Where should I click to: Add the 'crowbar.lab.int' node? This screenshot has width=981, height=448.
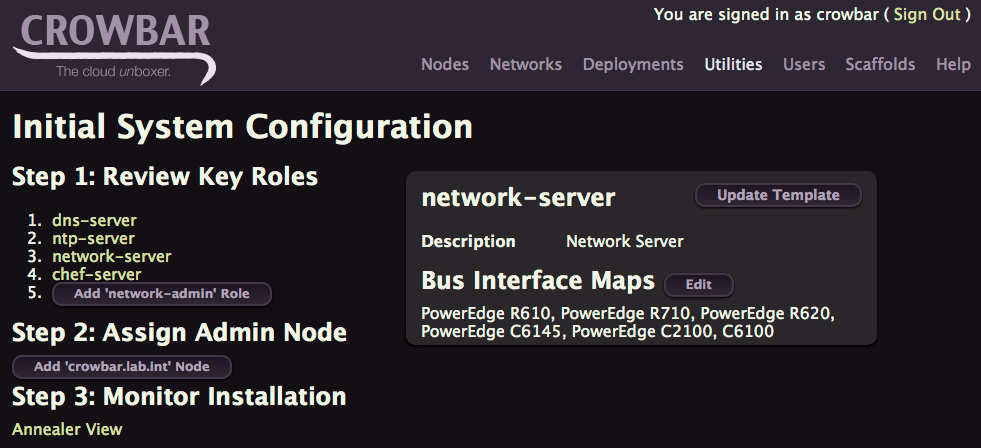[x=121, y=367]
